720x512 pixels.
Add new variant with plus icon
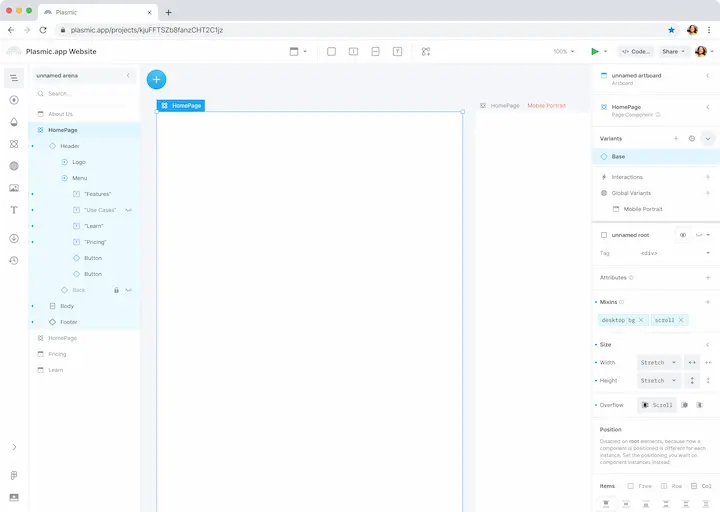[676, 138]
